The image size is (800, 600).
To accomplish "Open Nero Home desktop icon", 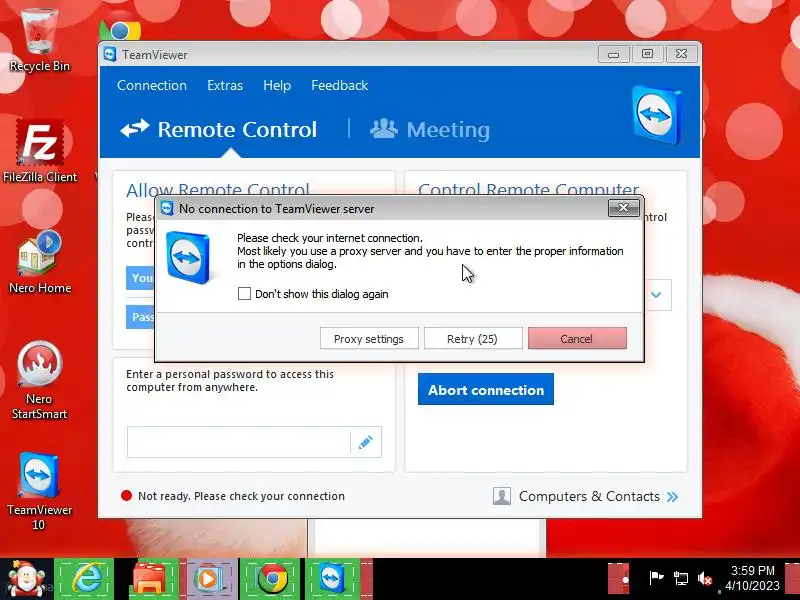I will (x=40, y=262).
